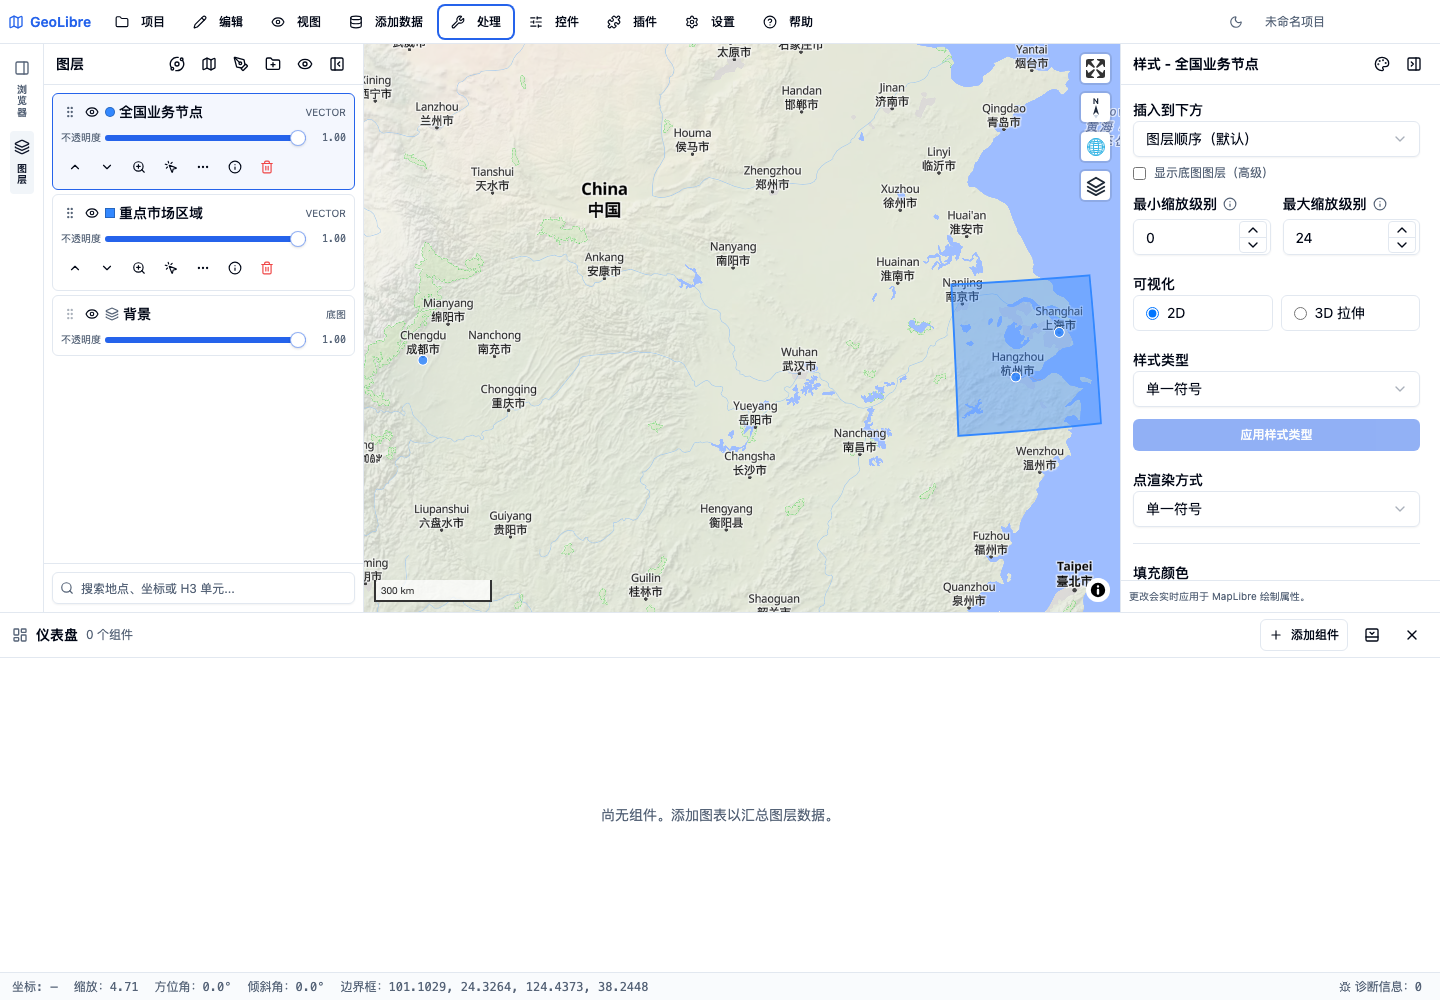Move 重点市场区域 layer down
Viewport: 1440px width, 1000px height.
[107, 268]
